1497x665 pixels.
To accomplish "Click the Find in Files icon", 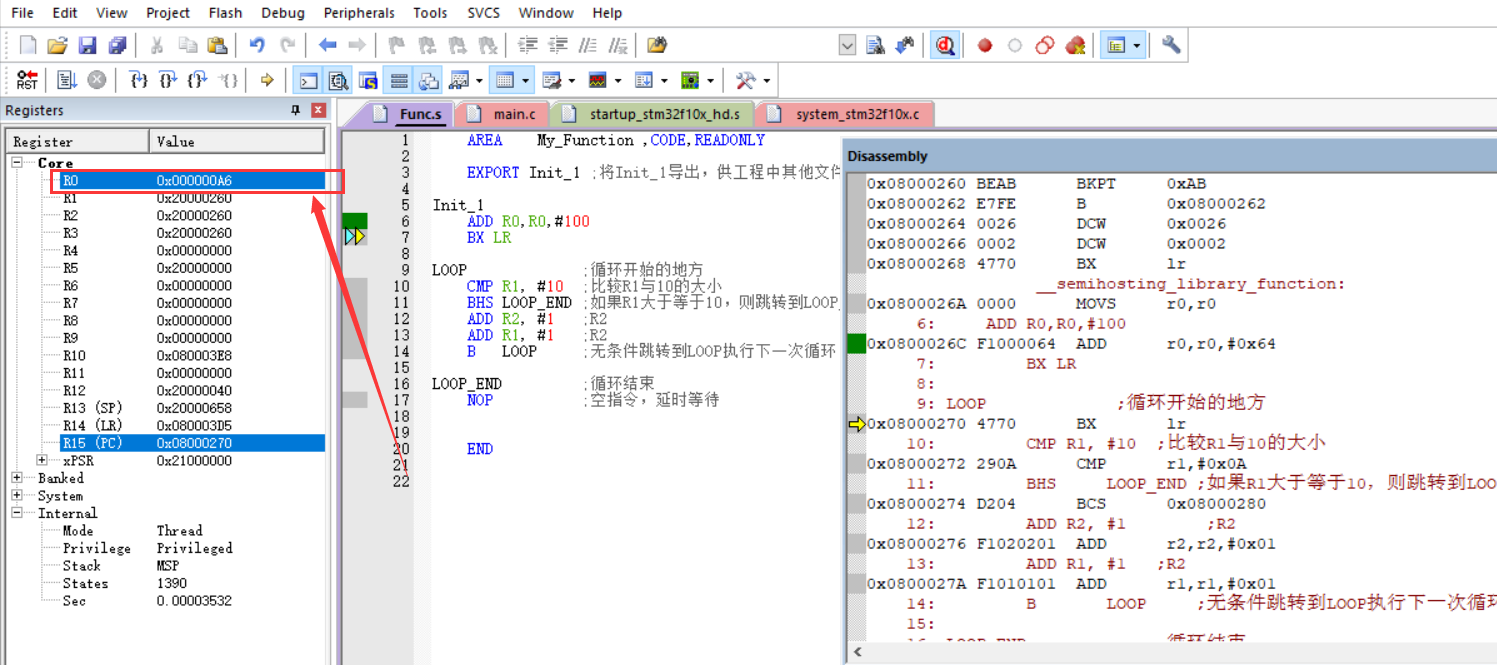I will pyautogui.click(x=656, y=45).
